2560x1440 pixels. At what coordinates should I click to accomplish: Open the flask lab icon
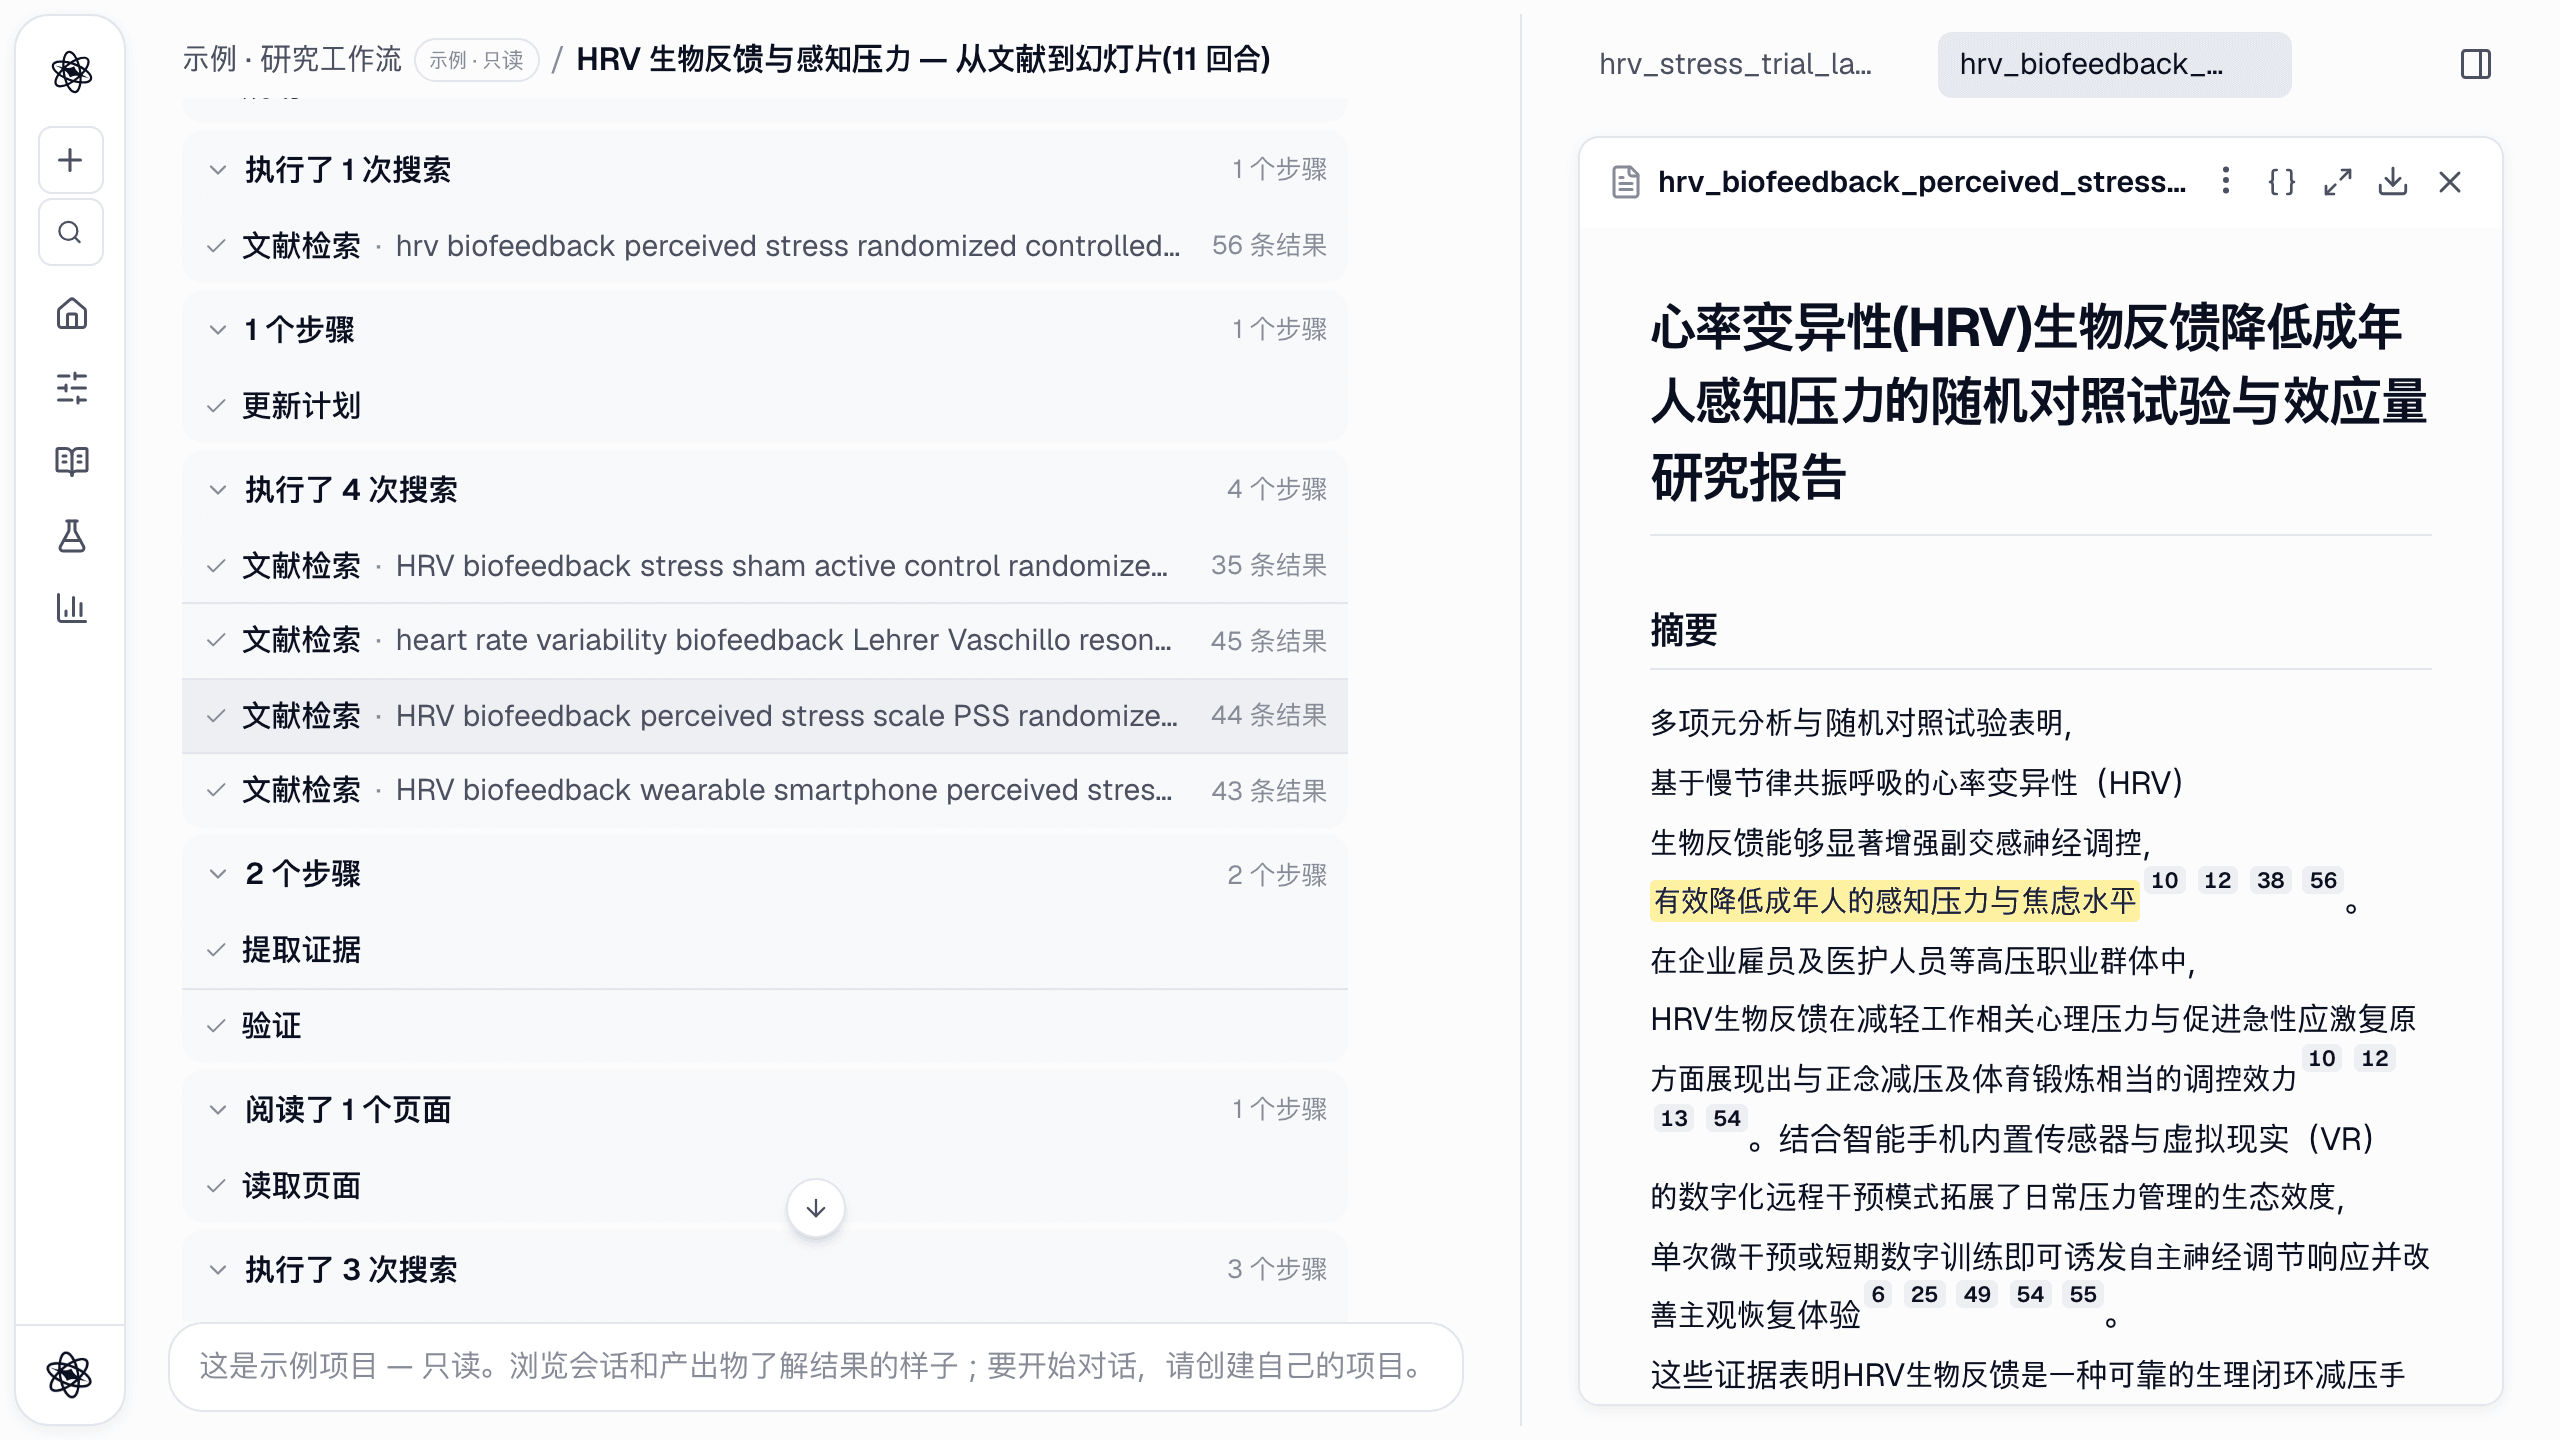coord(71,536)
